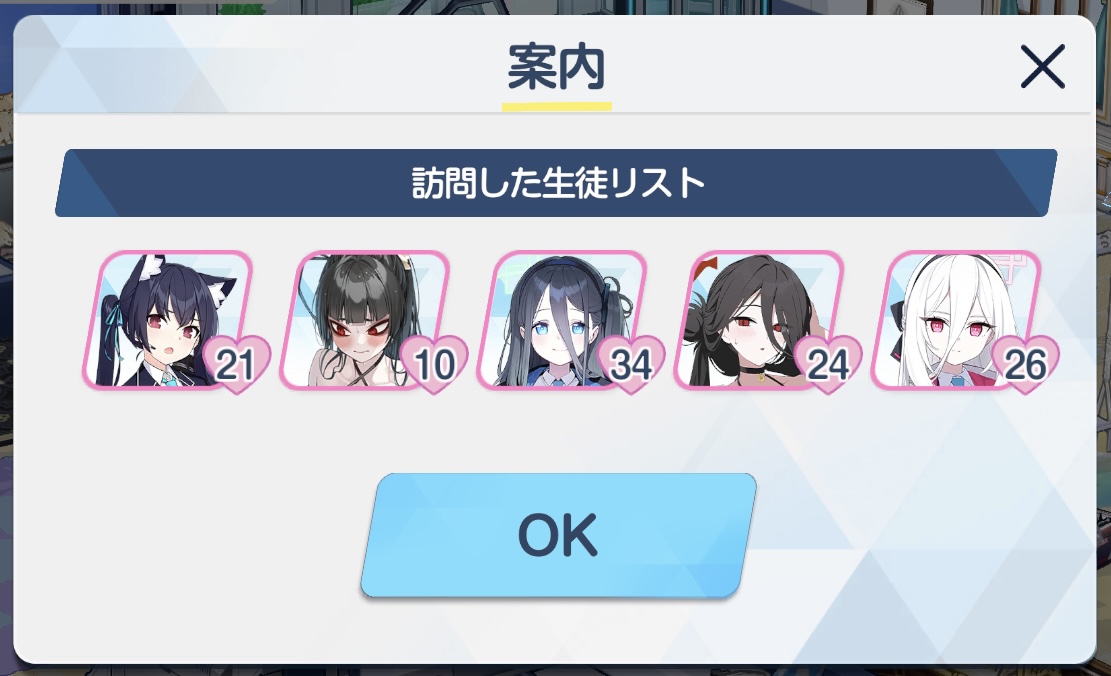Close the 案内 dialog with X
The width and height of the screenshot is (1111, 676).
click(x=1042, y=67)
